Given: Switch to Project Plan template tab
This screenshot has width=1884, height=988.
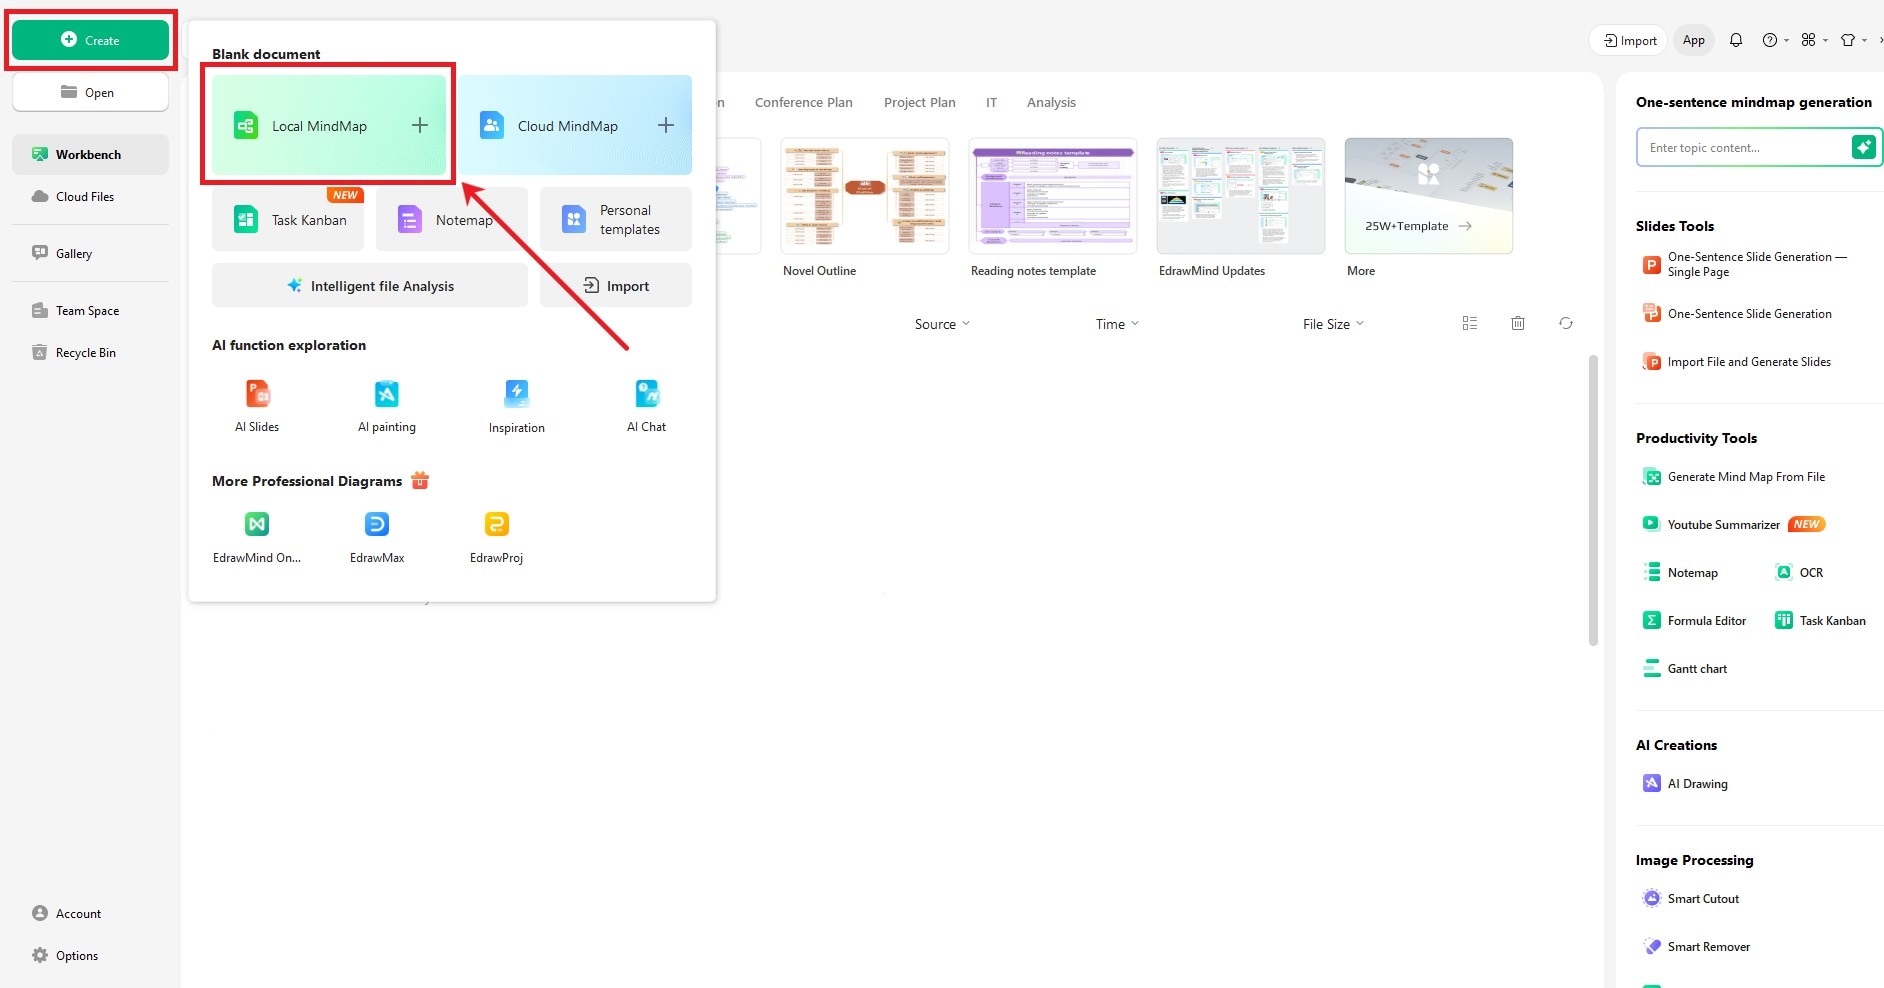Looking at the screenshot, I should pyautogui.click(x=920, y=102).
